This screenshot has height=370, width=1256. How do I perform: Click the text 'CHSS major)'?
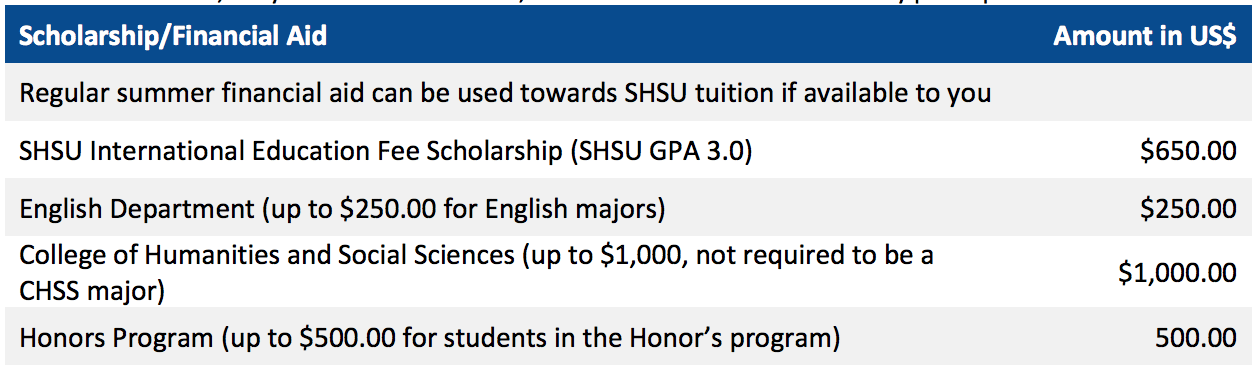[92, 292]
